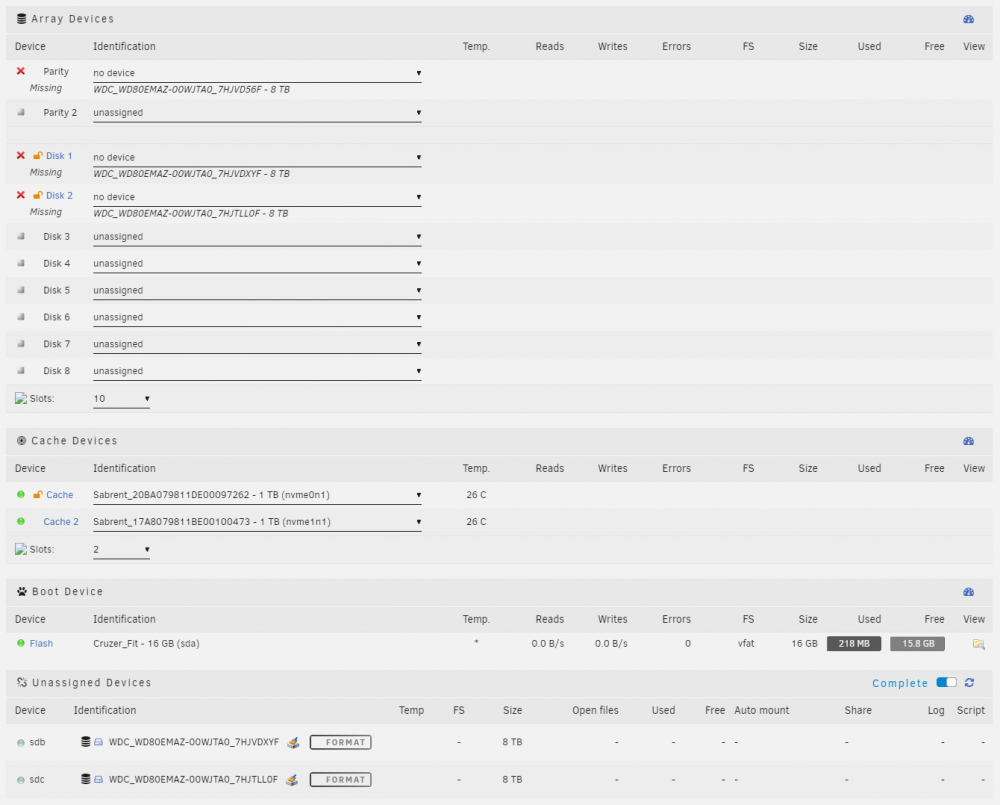
Task: Click the vfat filesystem value for Flash
Action: click(x=746, y=643)
